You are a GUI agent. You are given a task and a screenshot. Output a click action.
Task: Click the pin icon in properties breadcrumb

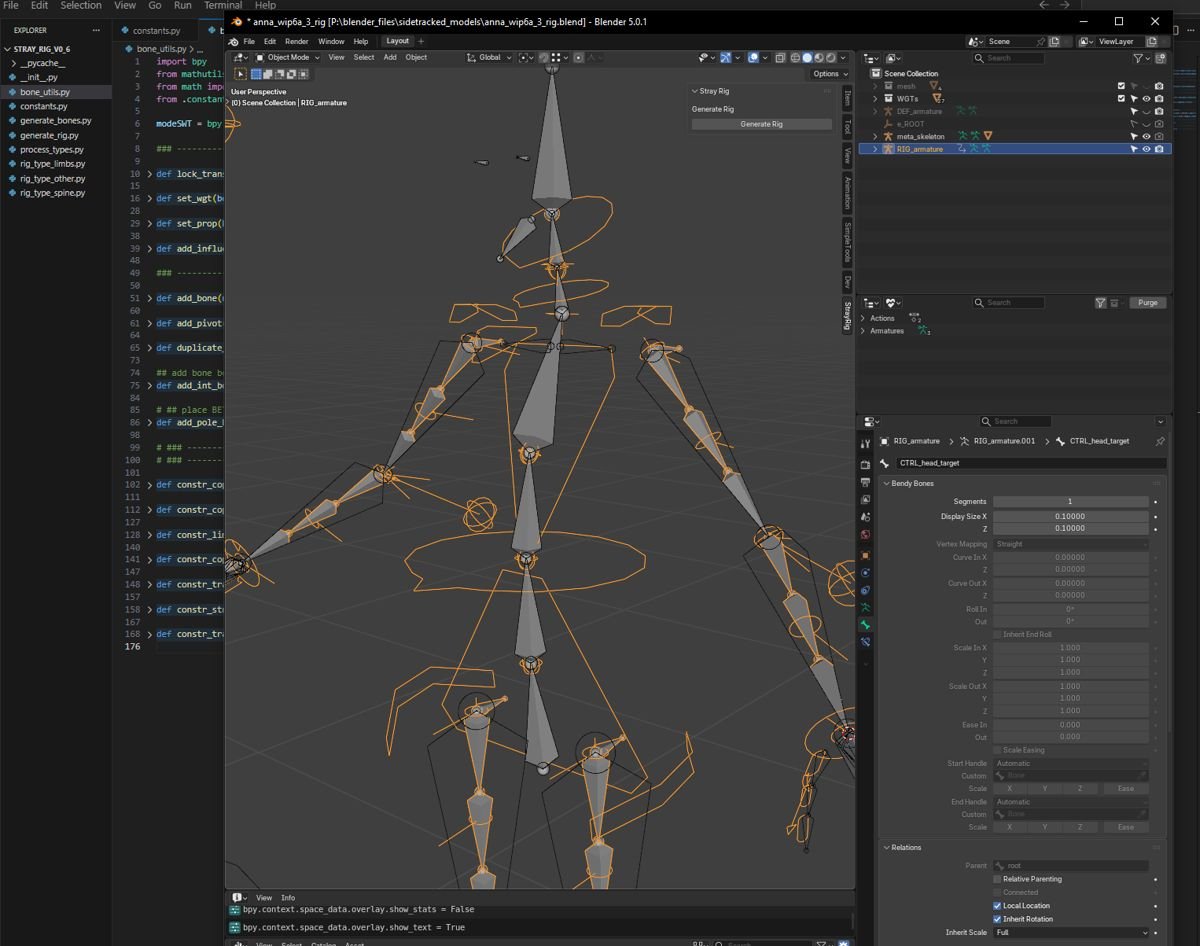[1160, 441]
